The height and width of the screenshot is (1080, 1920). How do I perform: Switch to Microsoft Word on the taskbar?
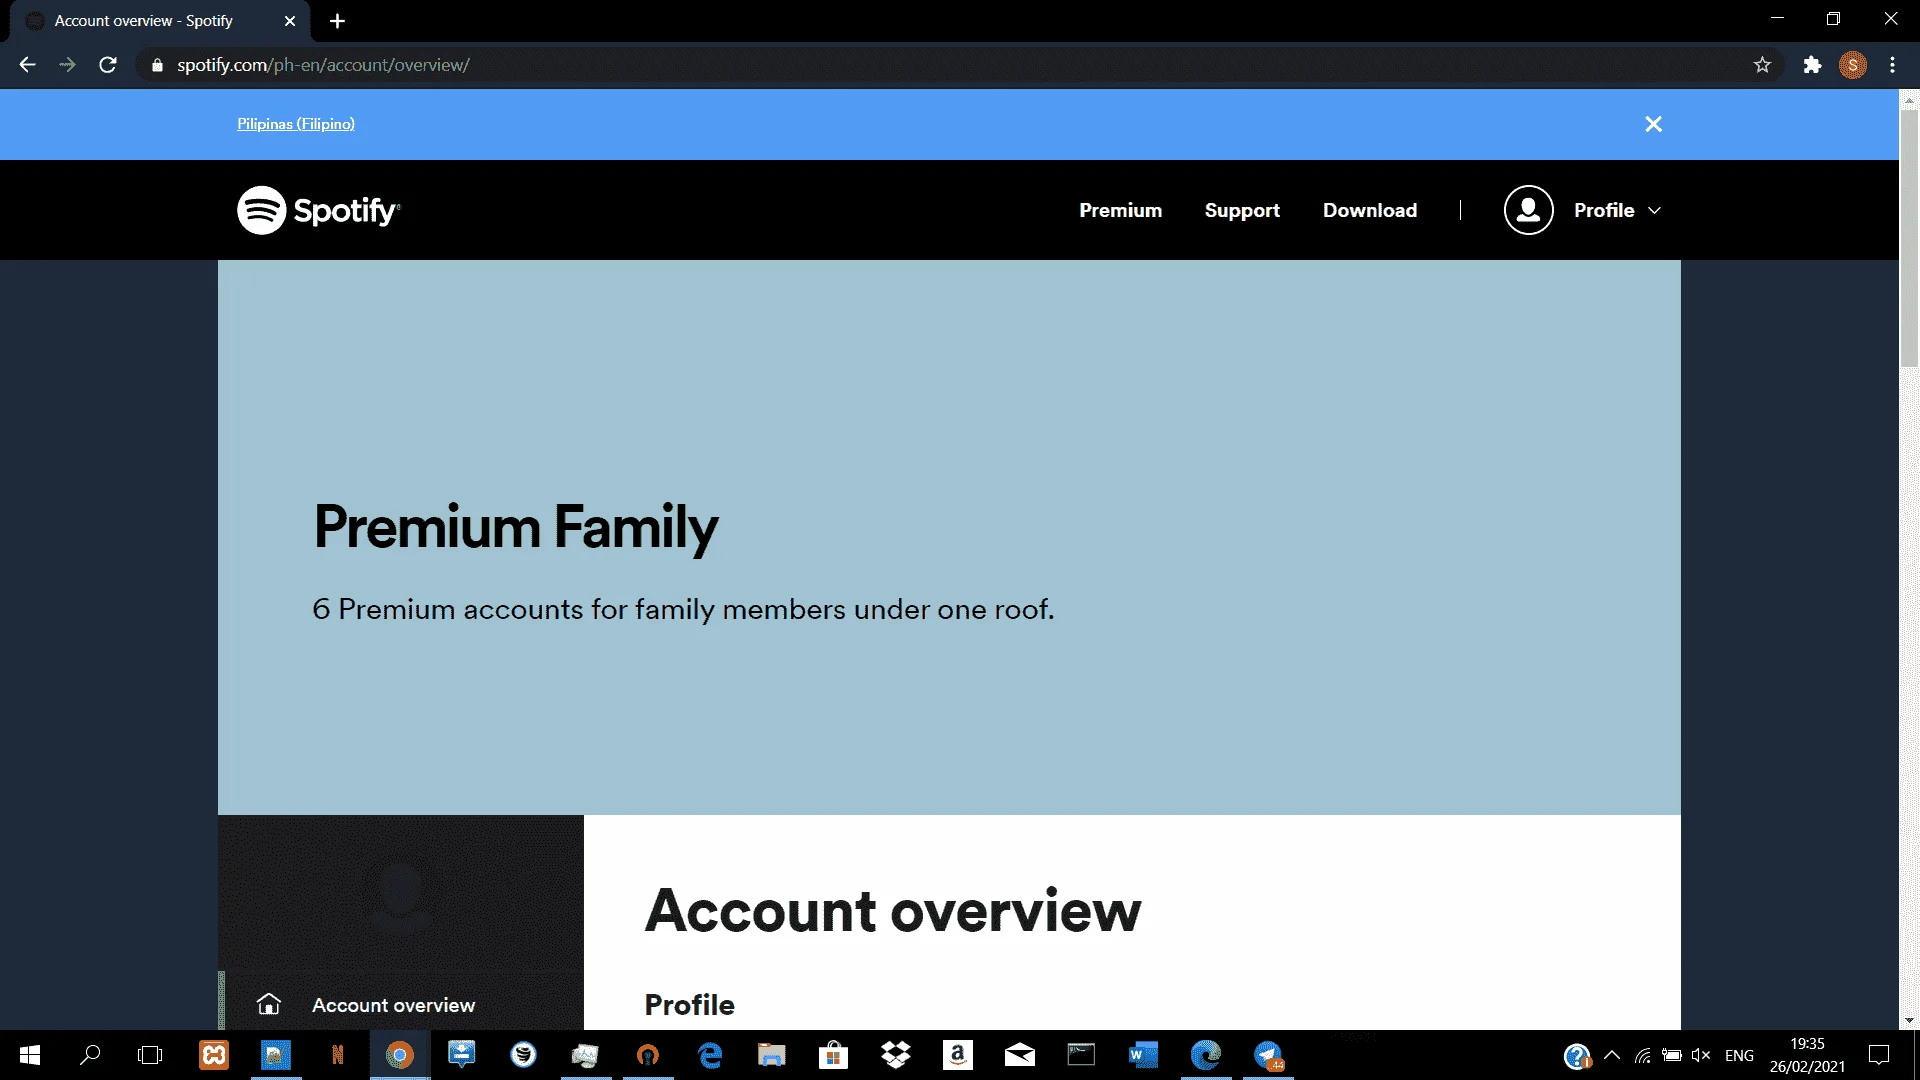[x=1144, y=1055]
